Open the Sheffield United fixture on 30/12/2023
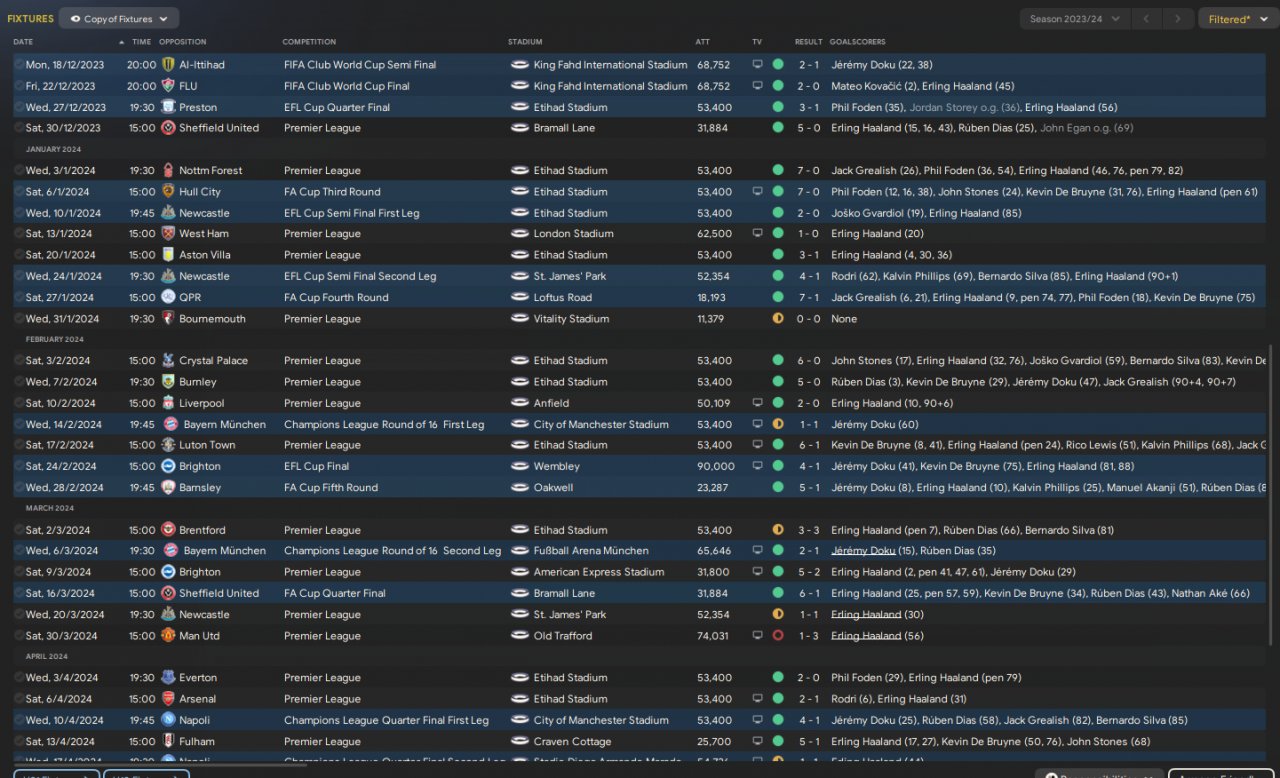Viewport: 1280px width, 778px height. (x=639, y=128)
